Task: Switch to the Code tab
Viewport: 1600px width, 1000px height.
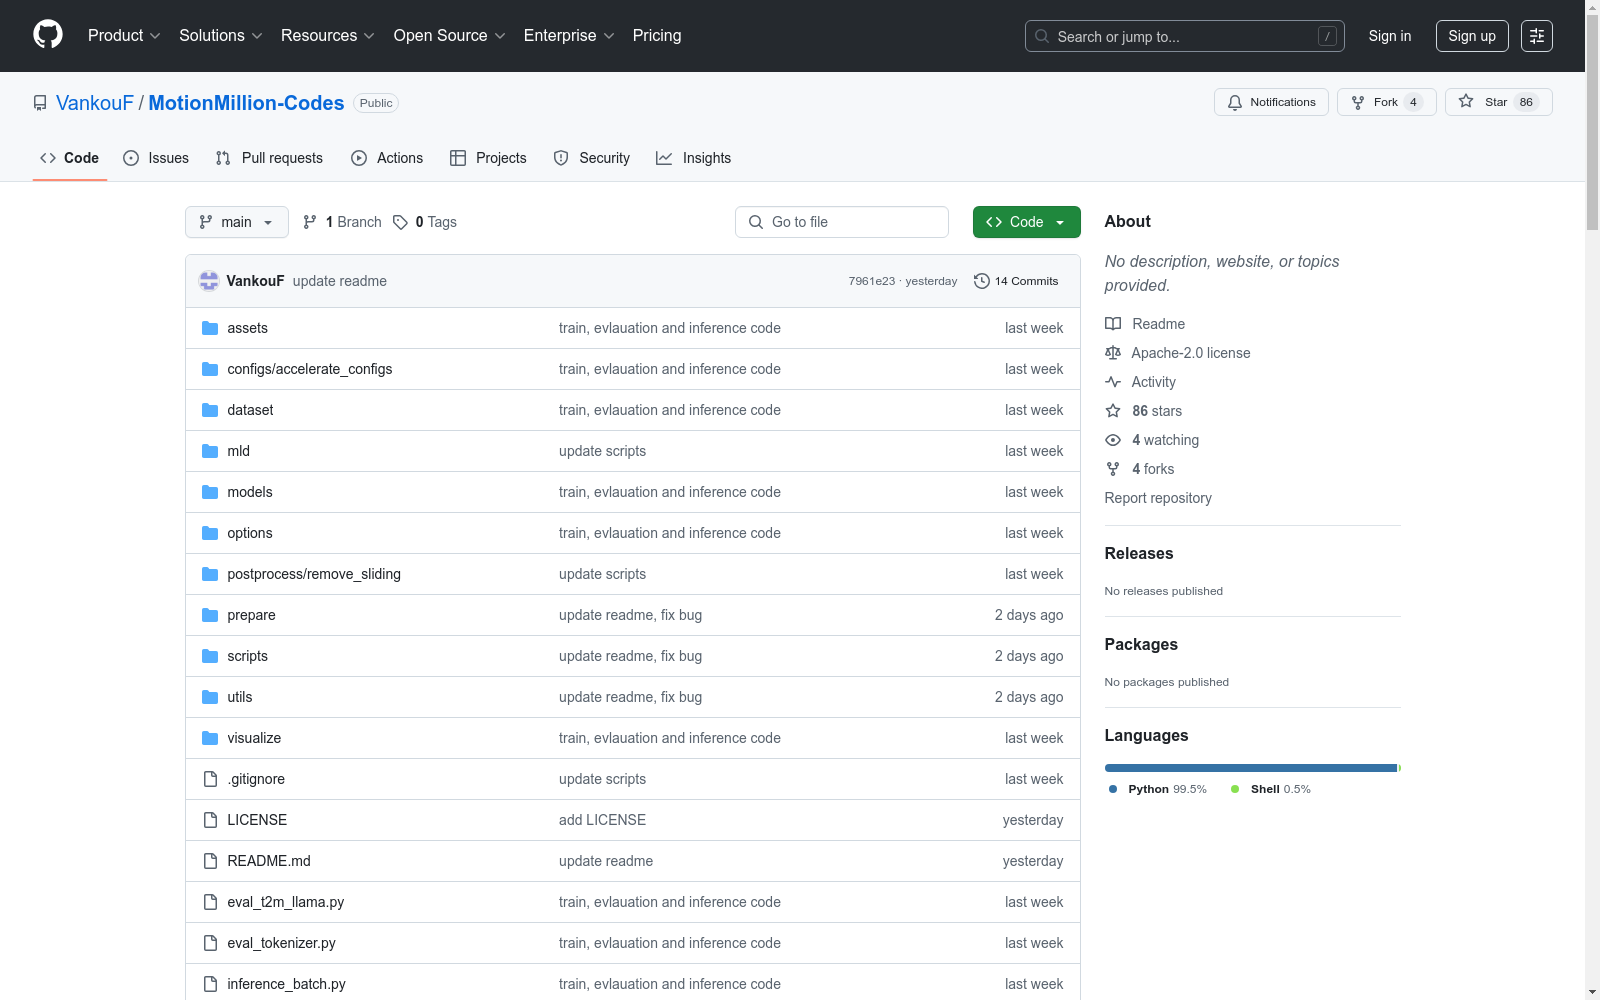Action: tap(70, 158)
